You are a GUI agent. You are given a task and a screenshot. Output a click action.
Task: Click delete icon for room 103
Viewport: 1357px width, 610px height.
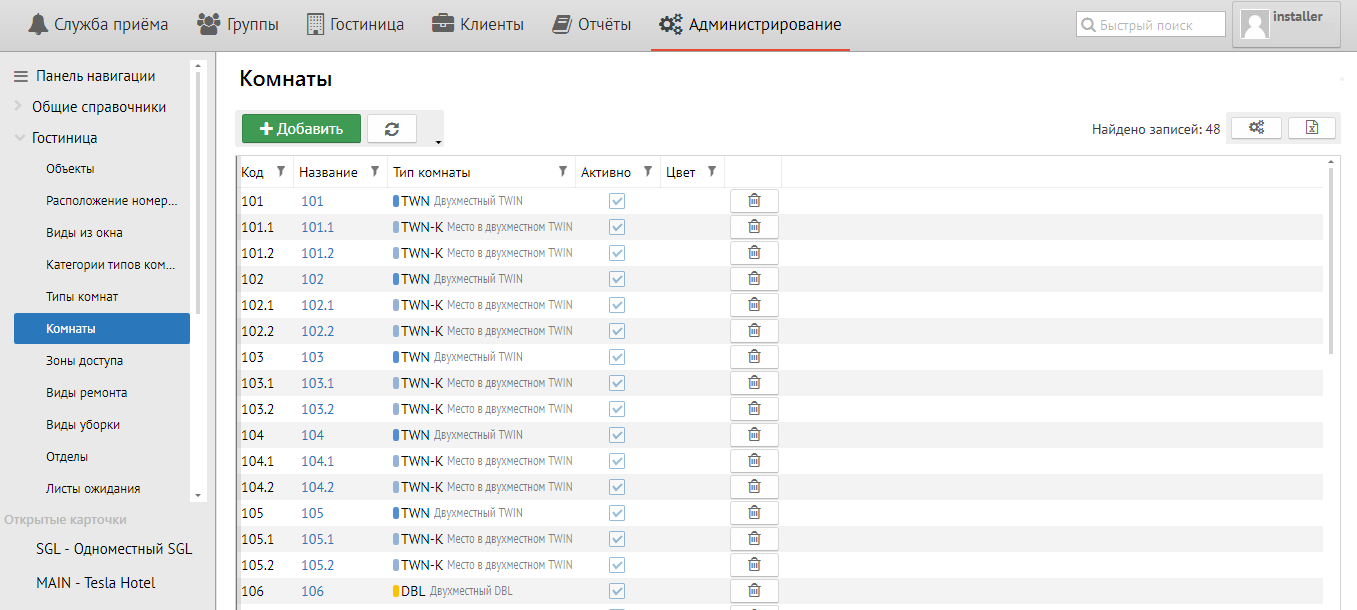(754, 357)
